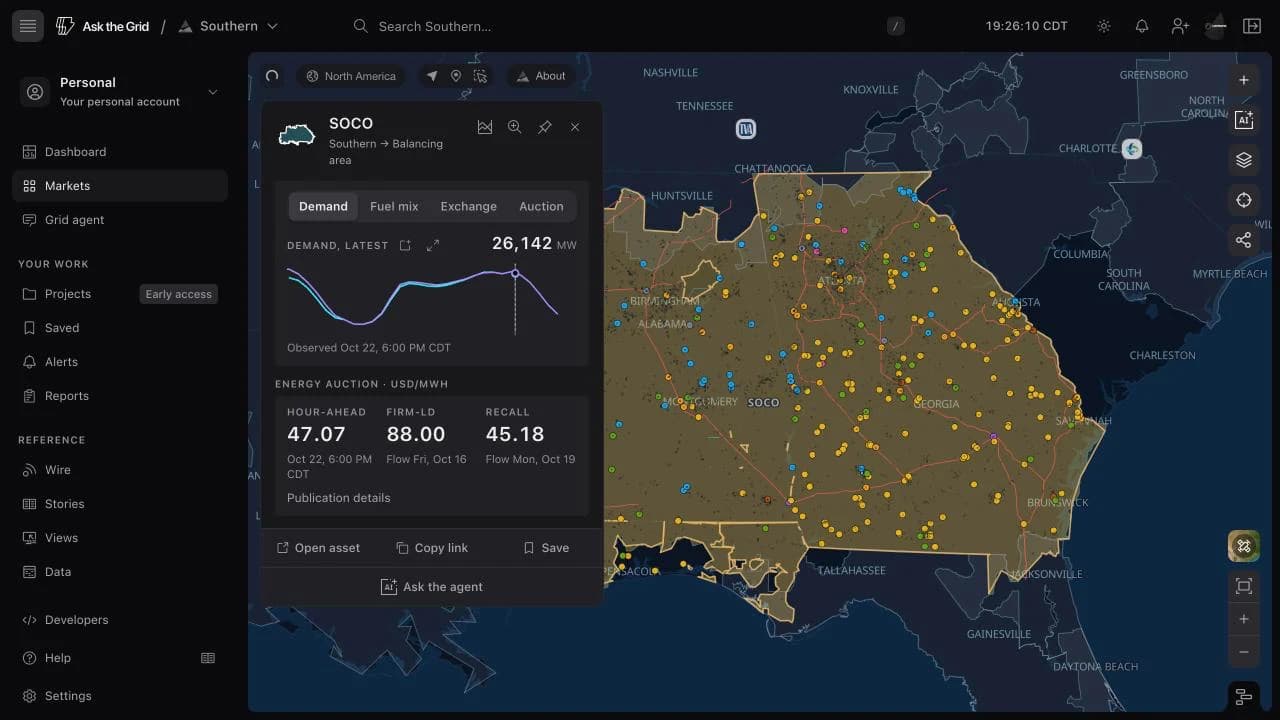The width and height of the screenshot is (1280, 720).
Task: Open the Auction tab
Action: pyautogui.click(x=541, y=206)
